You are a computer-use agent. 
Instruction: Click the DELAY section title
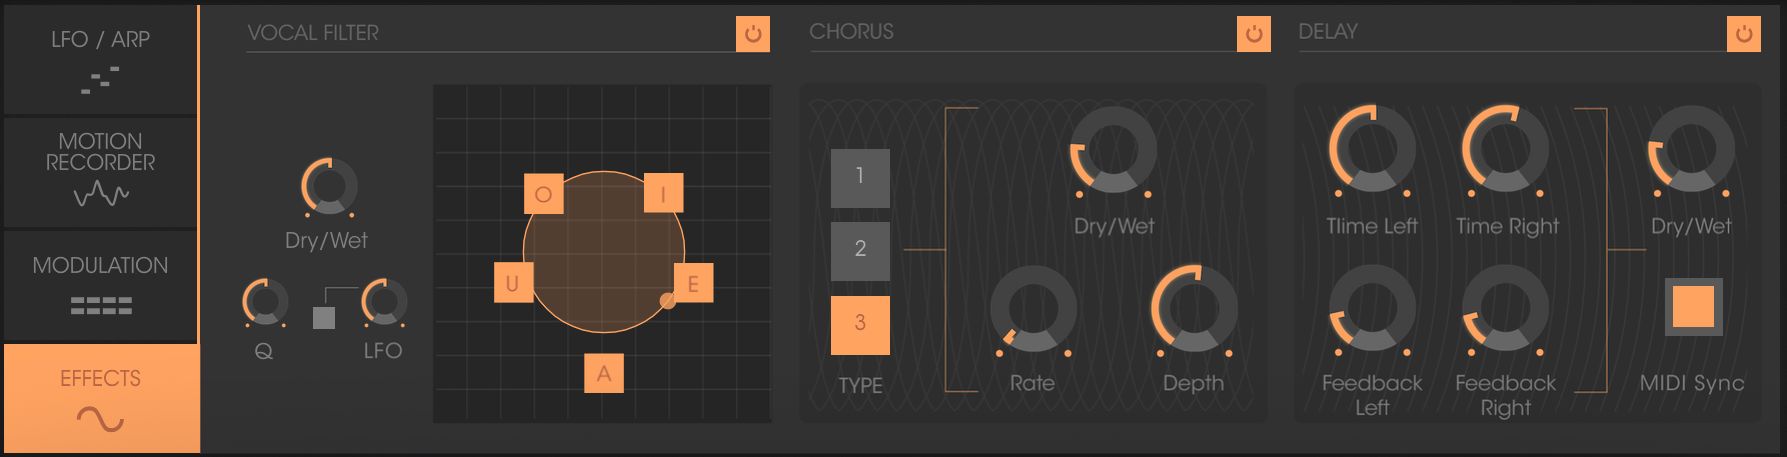tap(1328, 32)
